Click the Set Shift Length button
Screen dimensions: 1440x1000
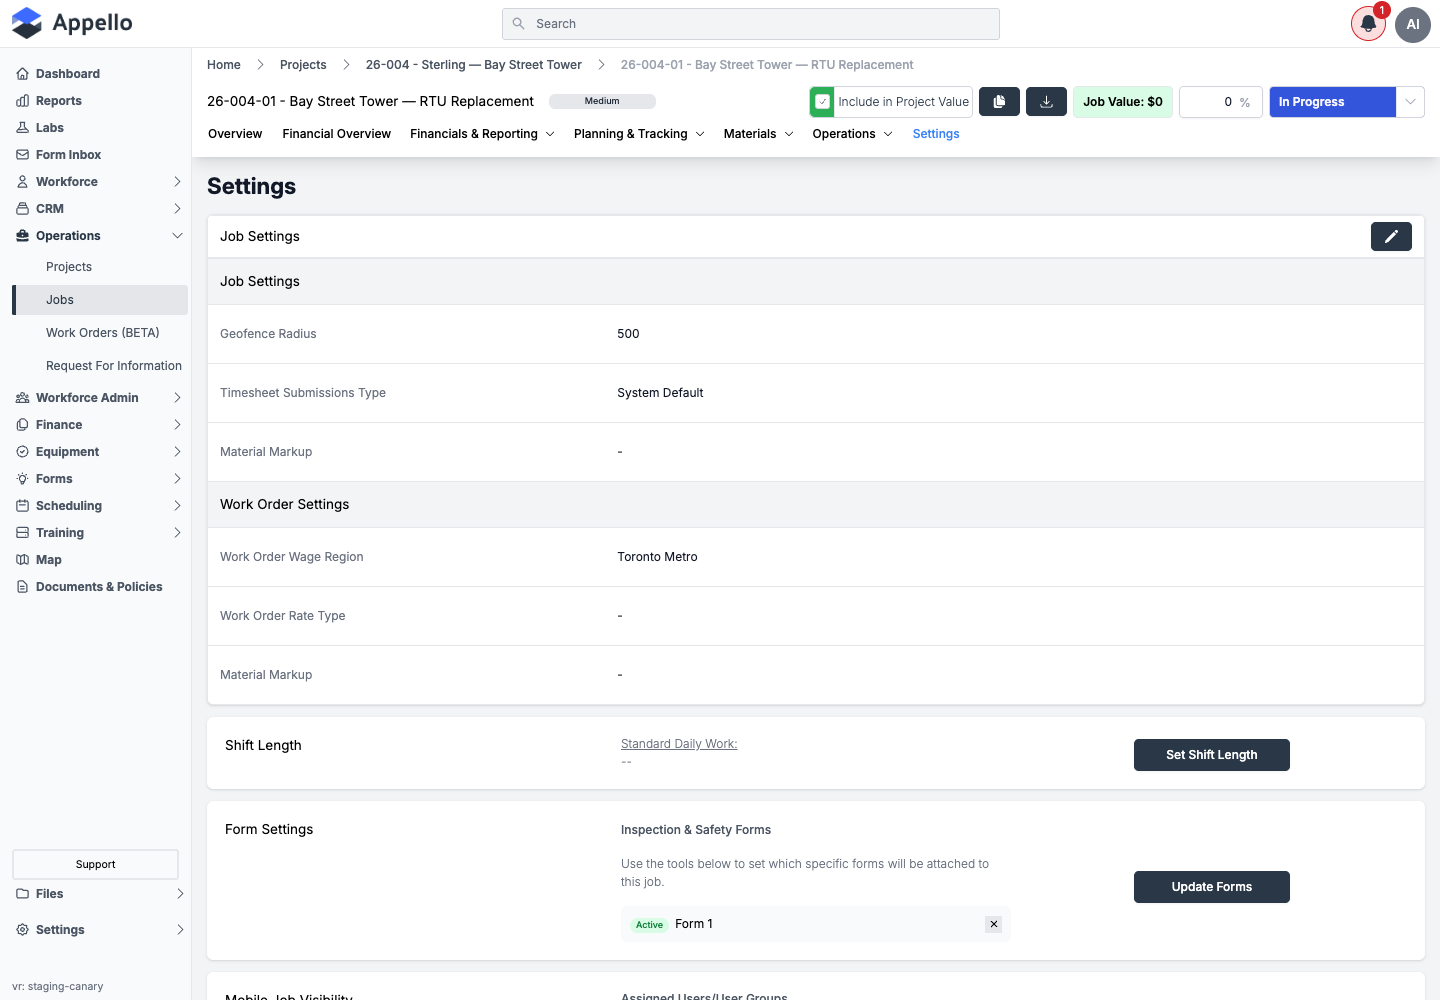click(x=1212, y=755)
